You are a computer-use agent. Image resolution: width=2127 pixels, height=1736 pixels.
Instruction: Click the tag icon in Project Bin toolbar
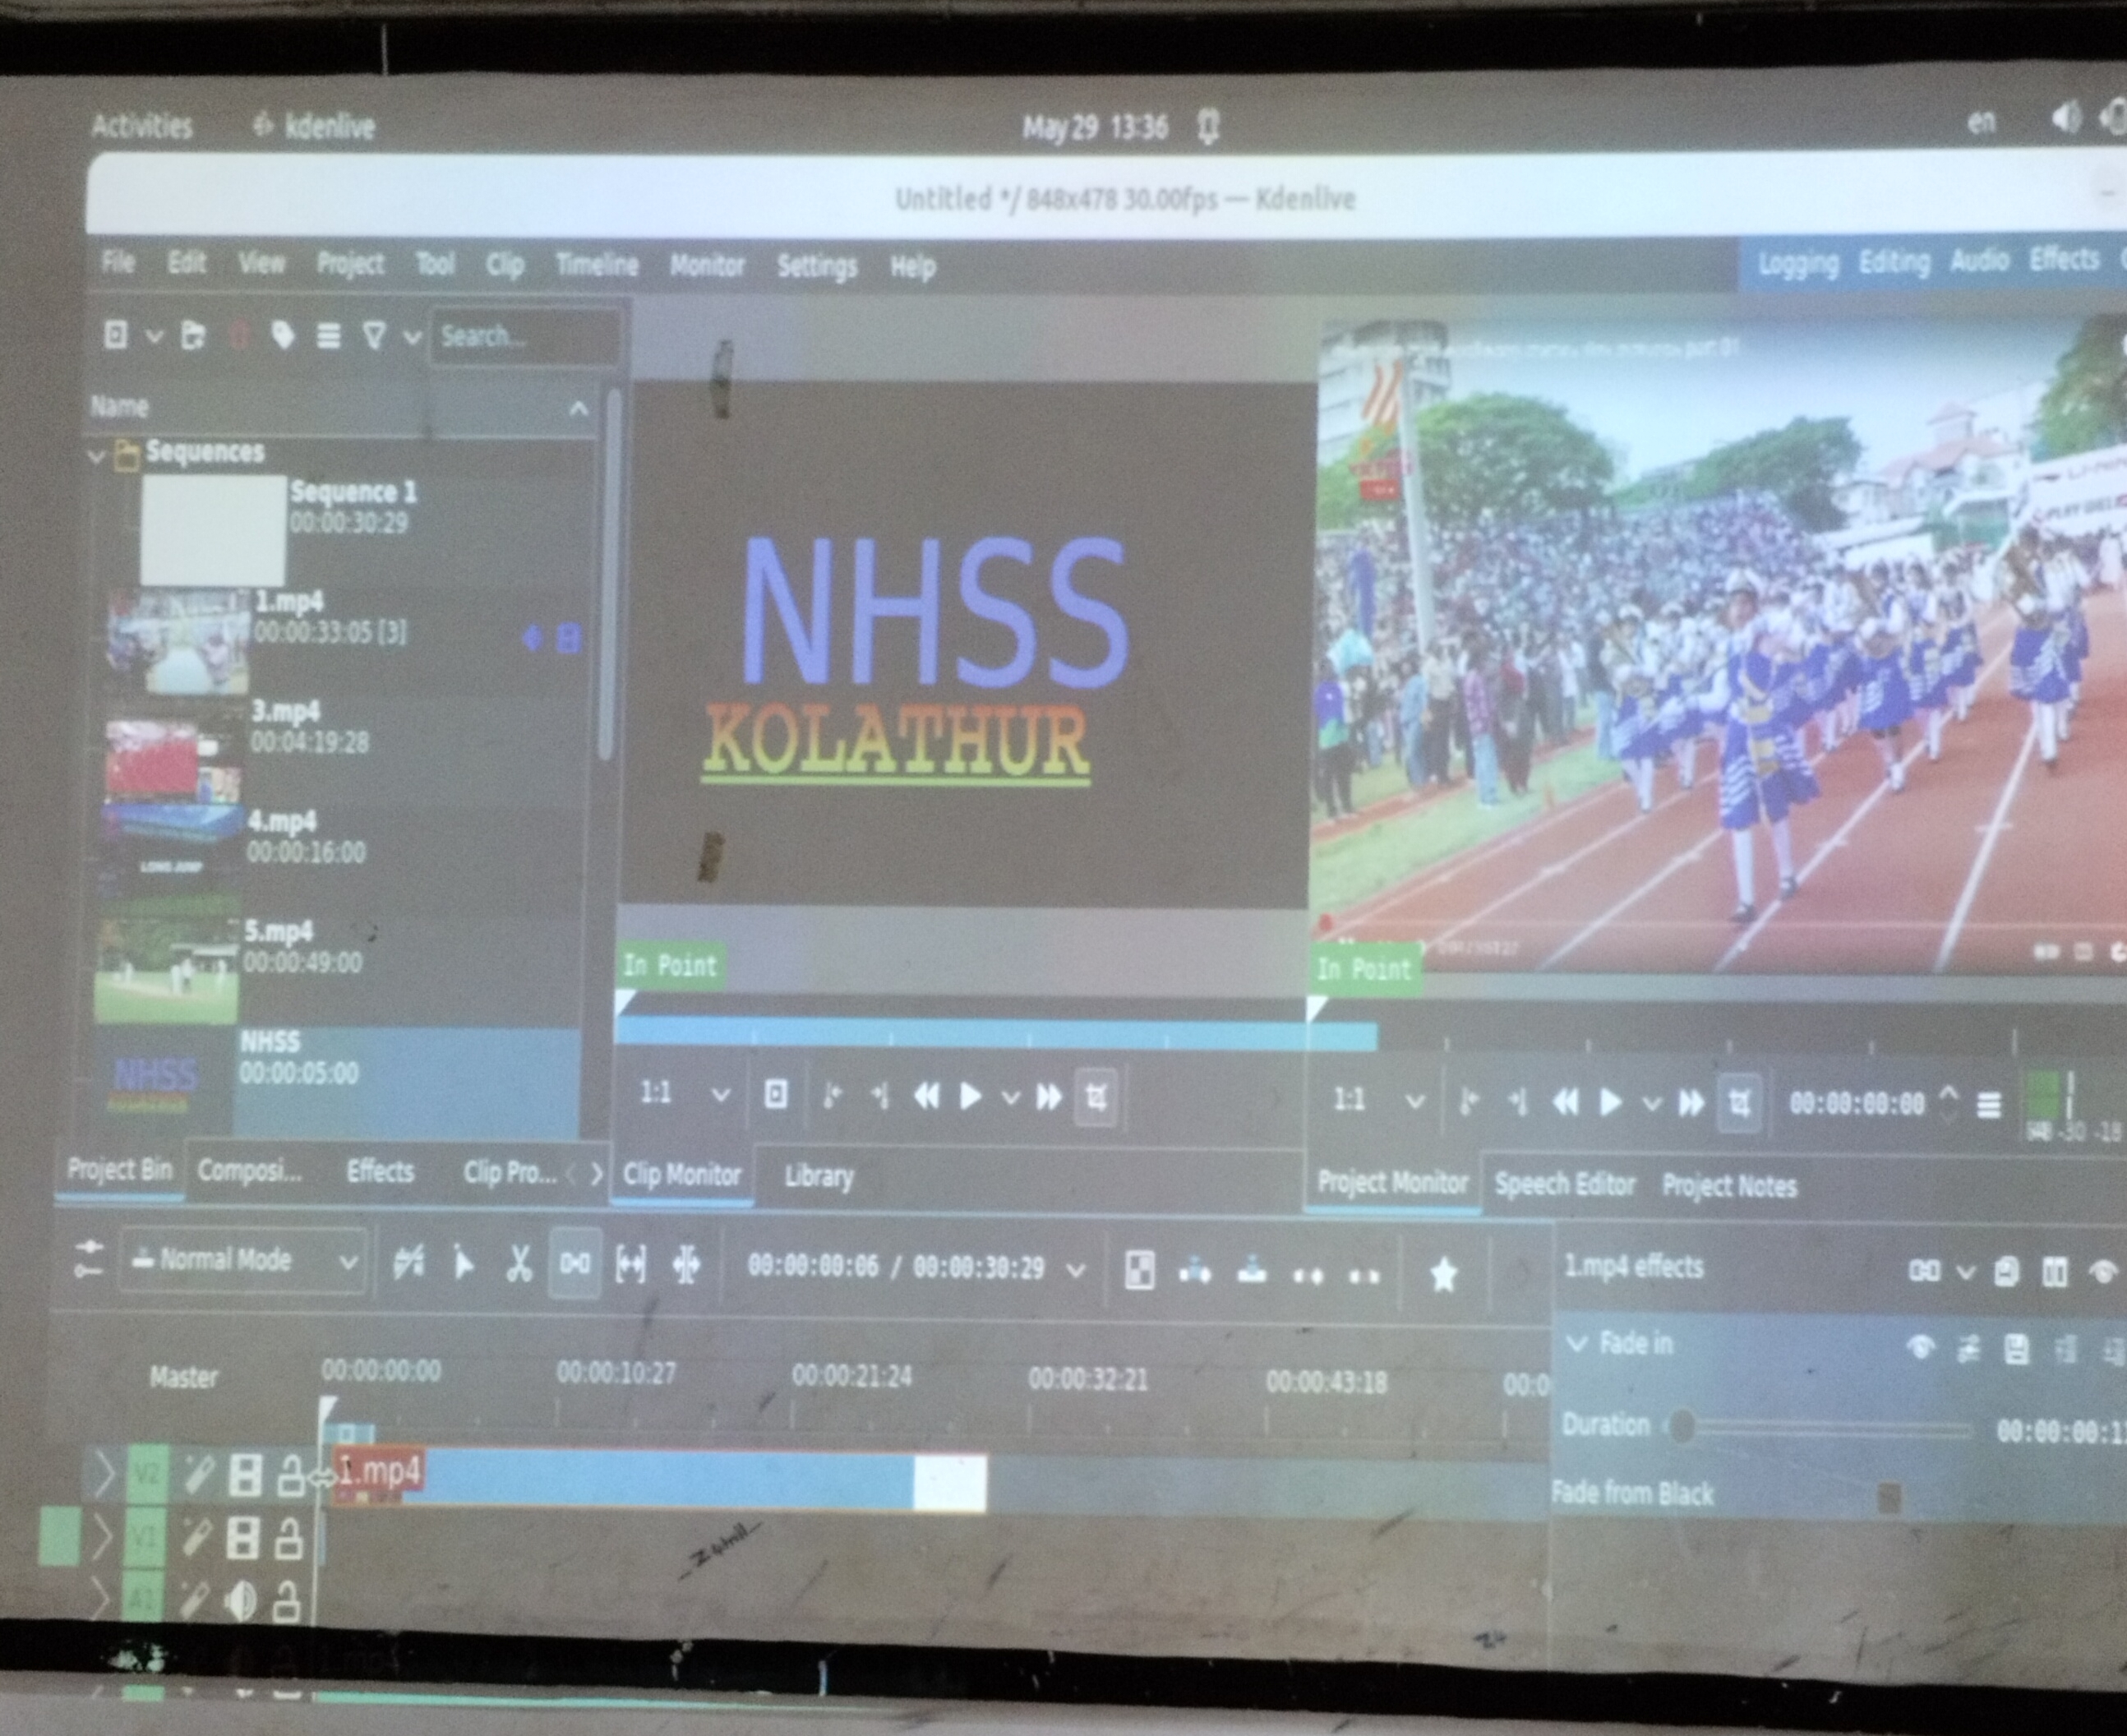282,336
